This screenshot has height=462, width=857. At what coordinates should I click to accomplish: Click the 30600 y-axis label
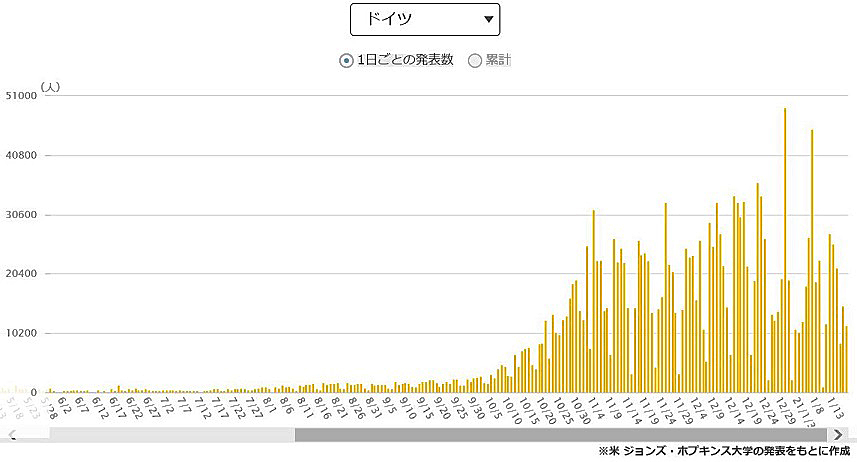tap(21, 215)
